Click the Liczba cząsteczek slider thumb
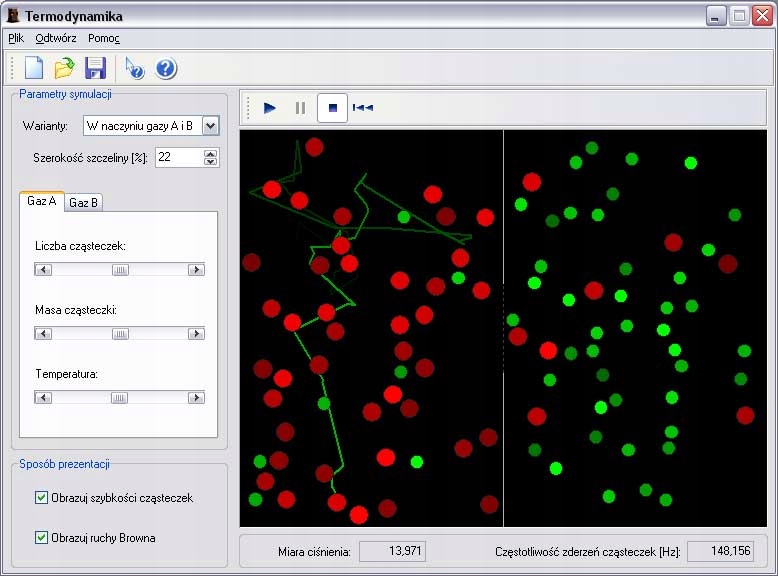 [x=120, y=269]
